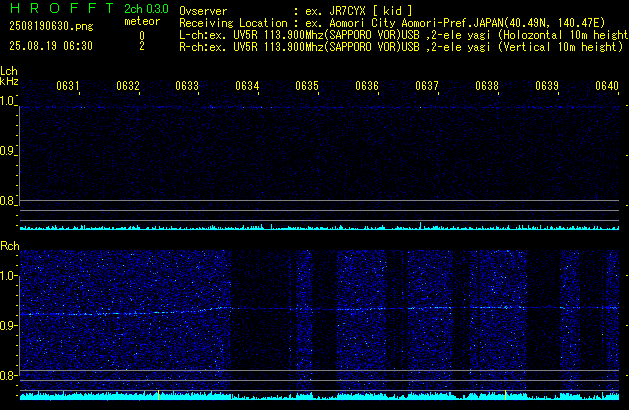
Task: Select the 0633 time marker
Action: [x=187, y=86]
